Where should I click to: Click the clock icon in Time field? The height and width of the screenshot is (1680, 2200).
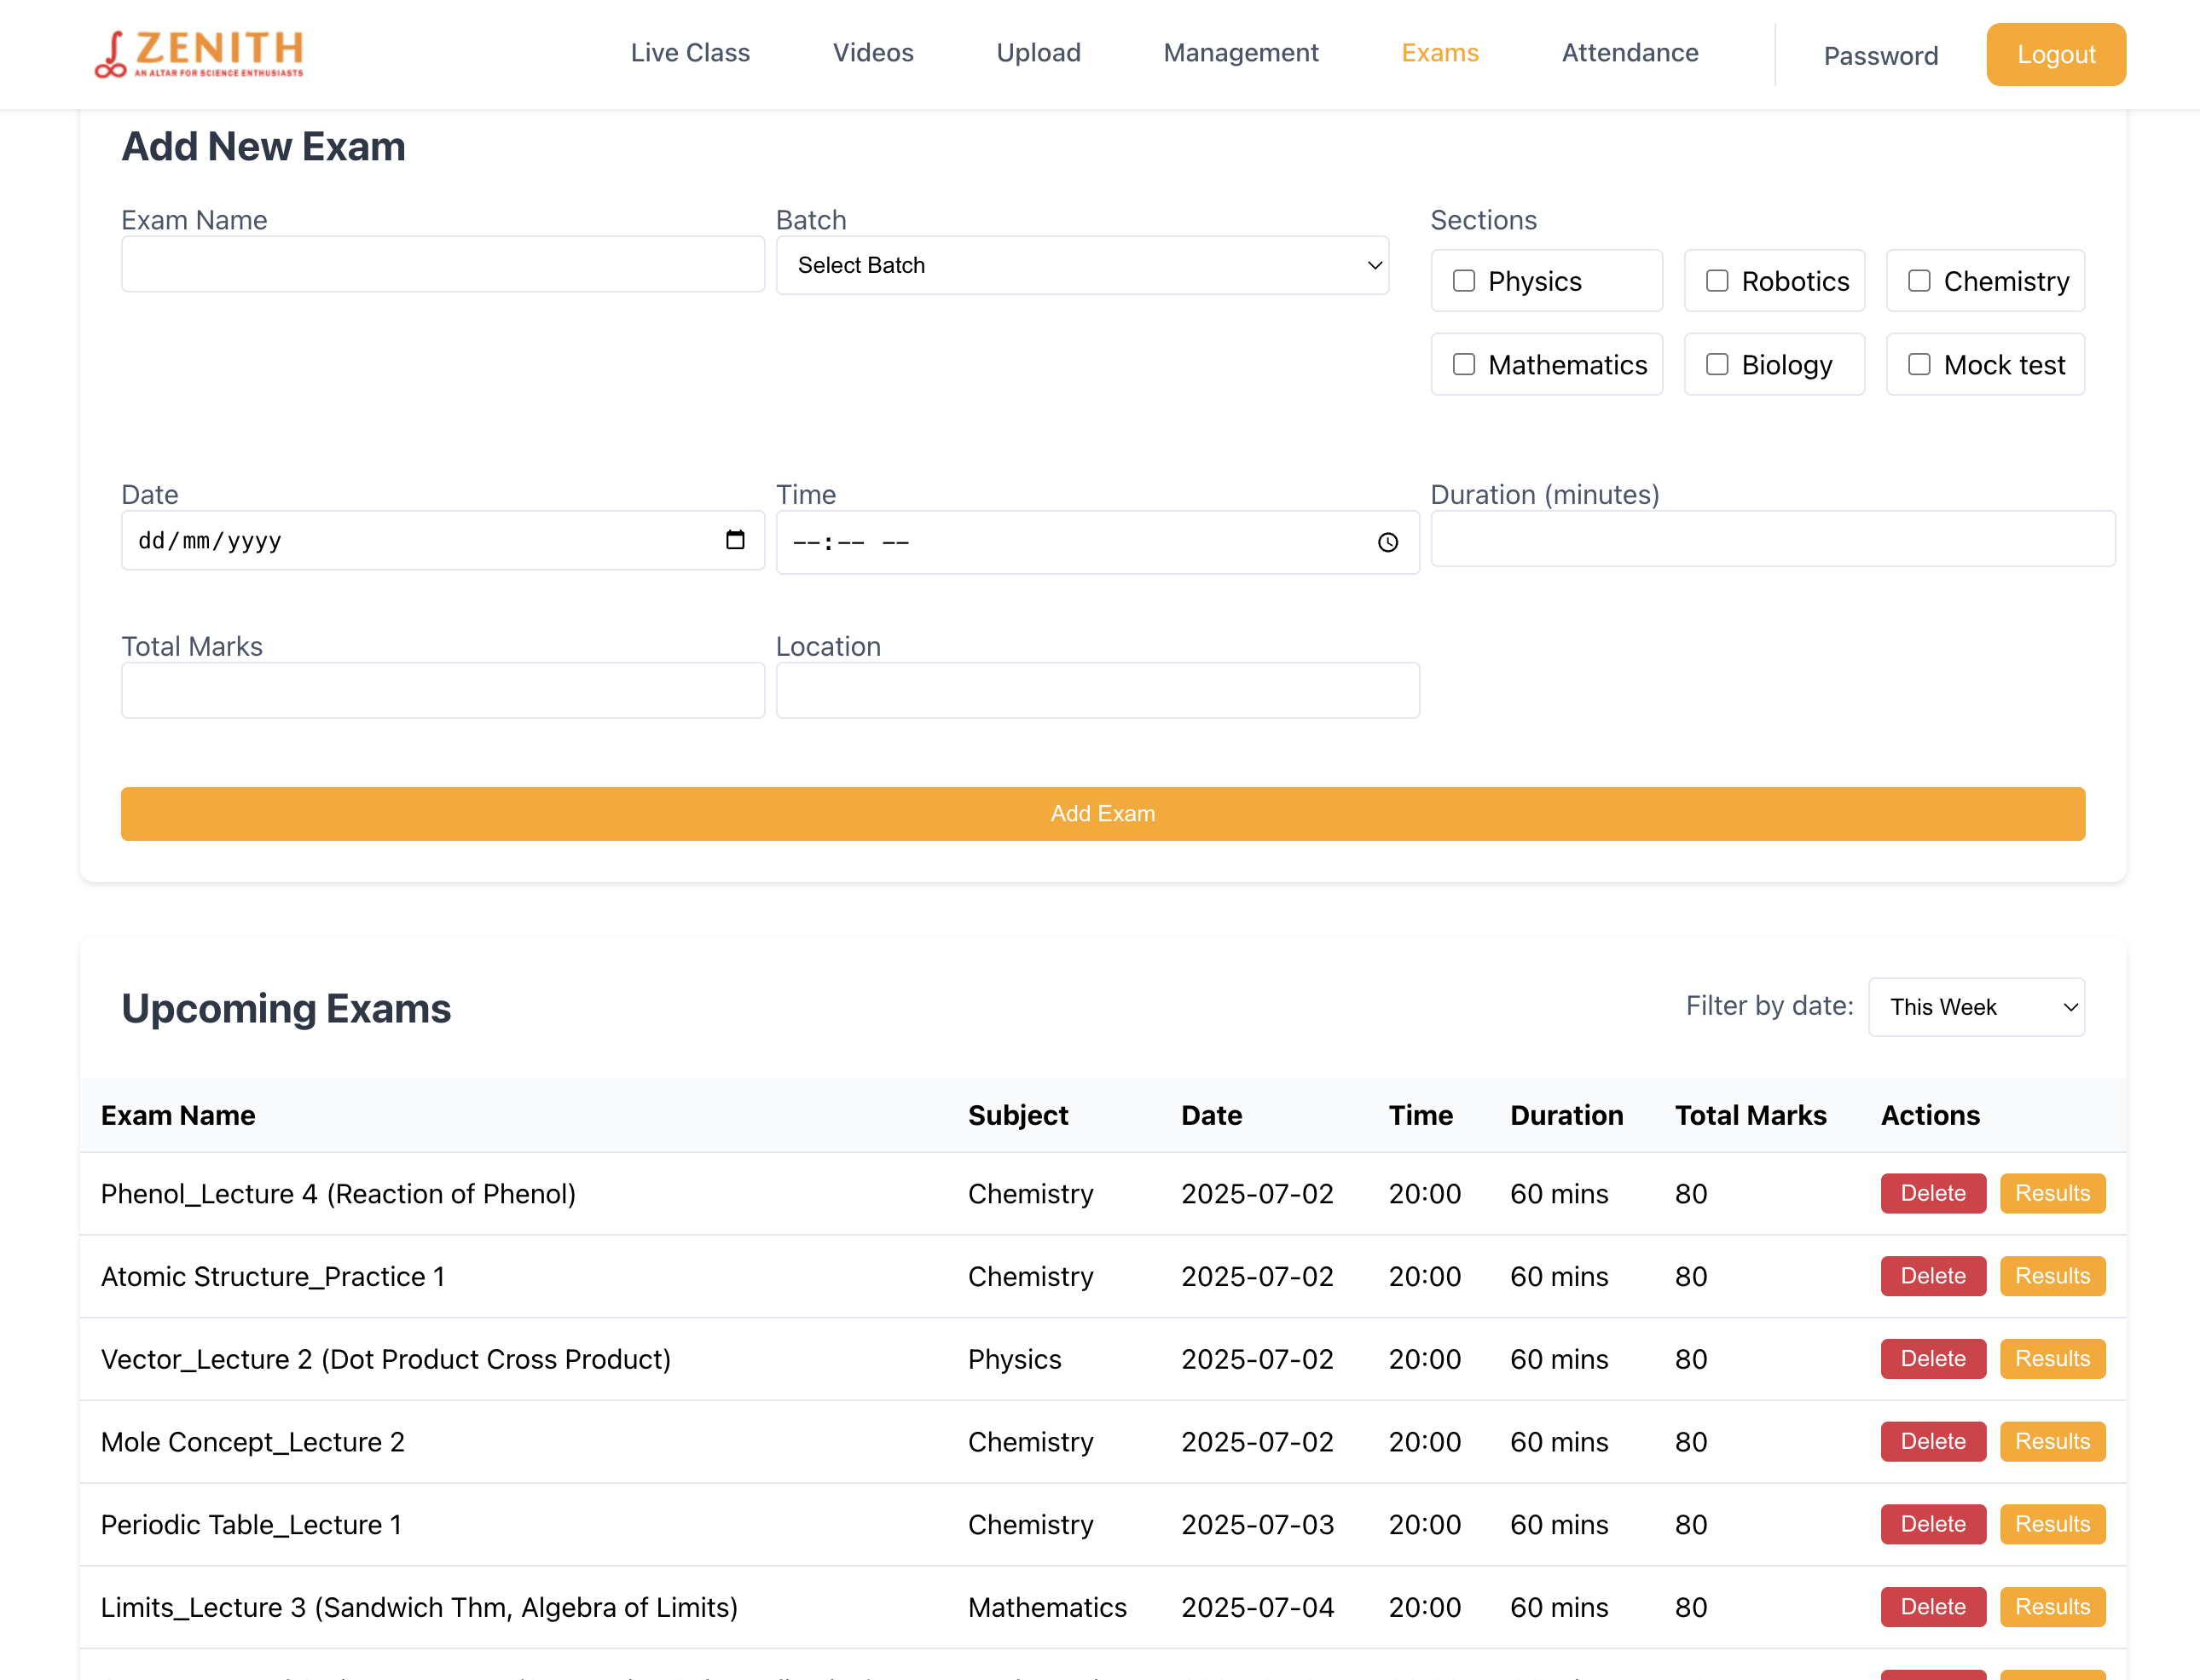coord(1387,542)
